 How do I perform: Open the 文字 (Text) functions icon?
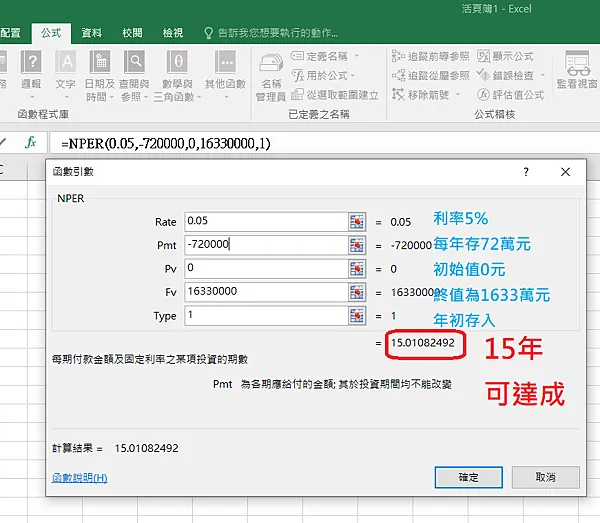[65, 62]
